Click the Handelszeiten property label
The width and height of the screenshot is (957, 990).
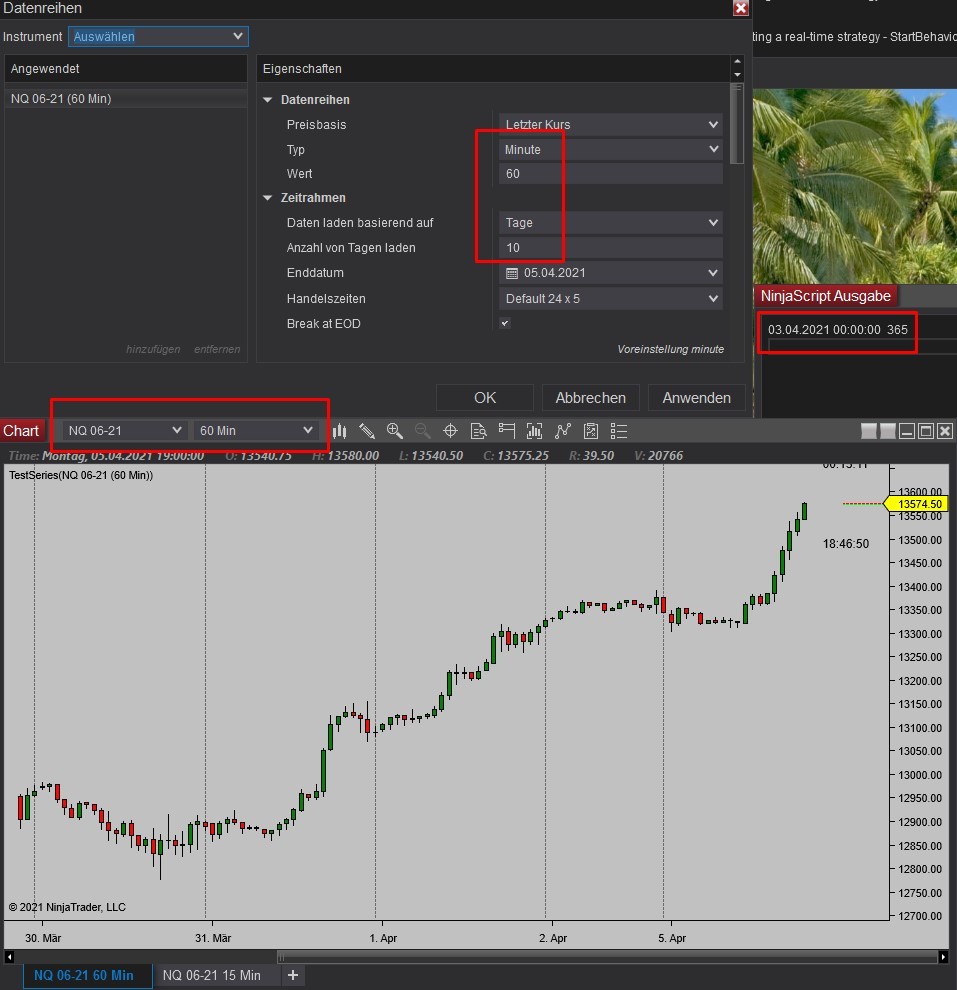point(326,299)
